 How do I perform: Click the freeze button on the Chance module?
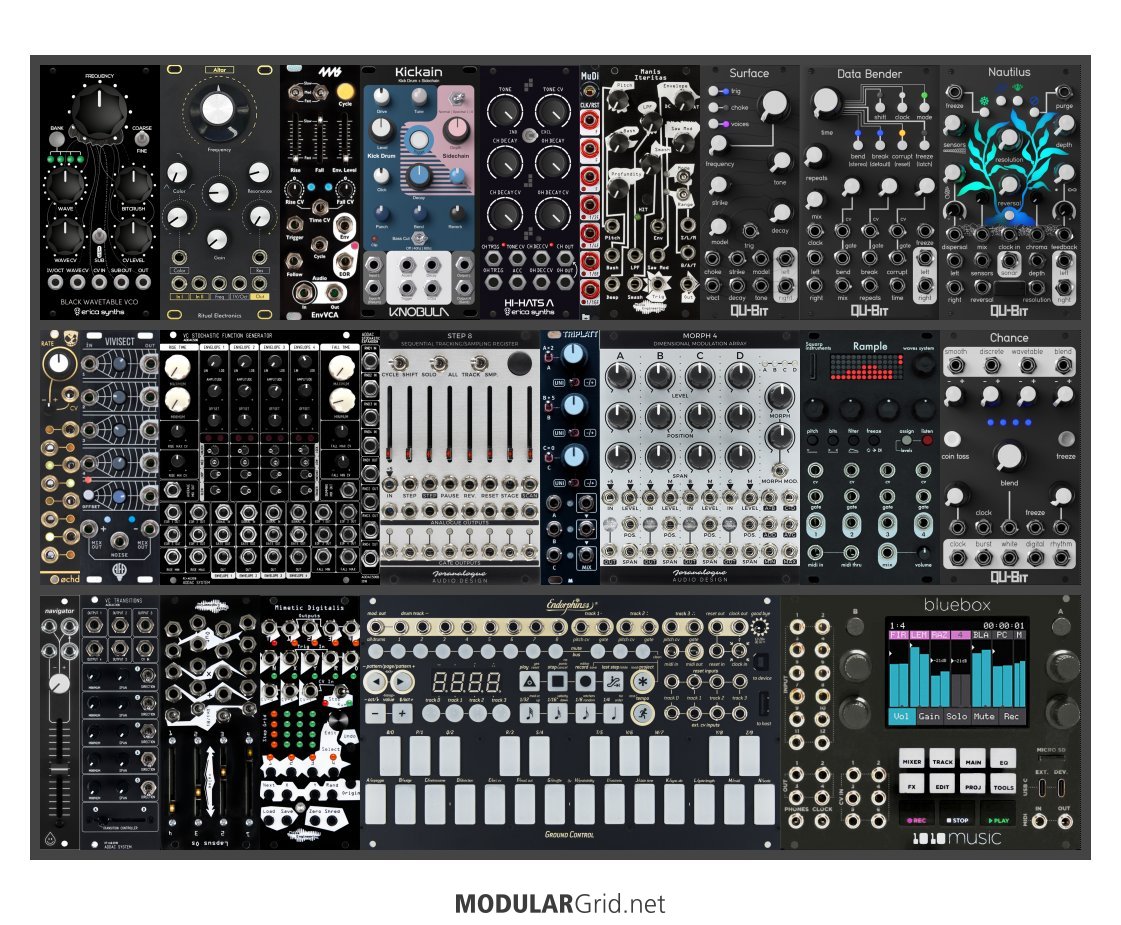1066,438
